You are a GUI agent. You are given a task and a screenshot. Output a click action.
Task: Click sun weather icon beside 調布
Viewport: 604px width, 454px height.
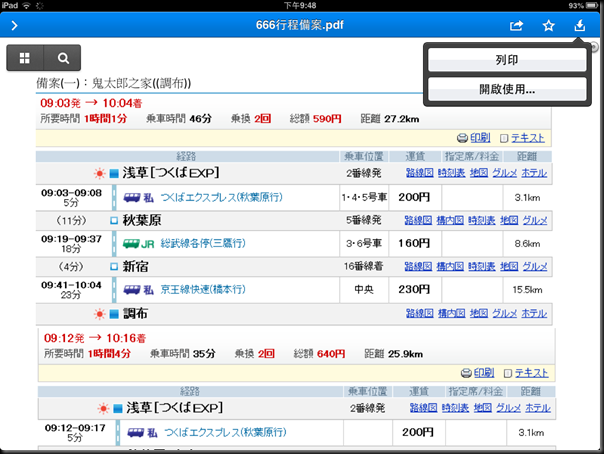click(x=99, y=314)
